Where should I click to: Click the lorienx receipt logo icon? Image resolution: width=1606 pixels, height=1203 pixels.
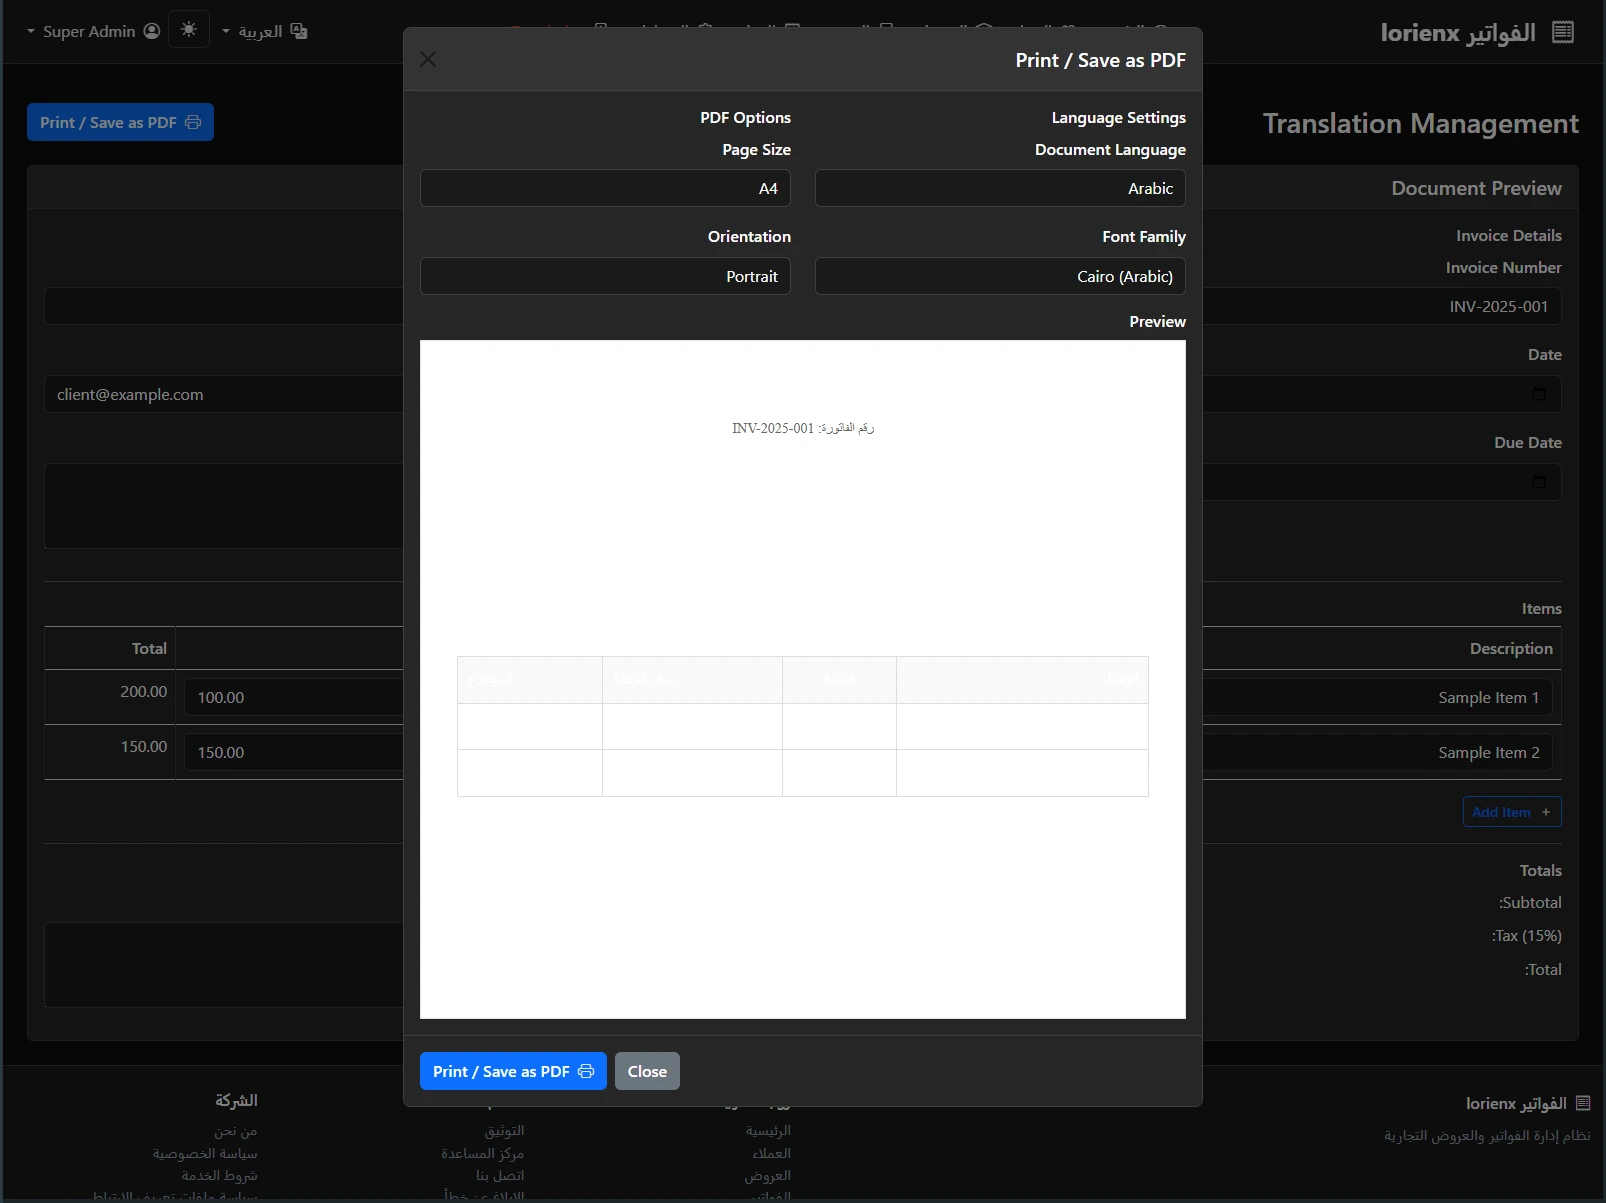click(1562, 31)
